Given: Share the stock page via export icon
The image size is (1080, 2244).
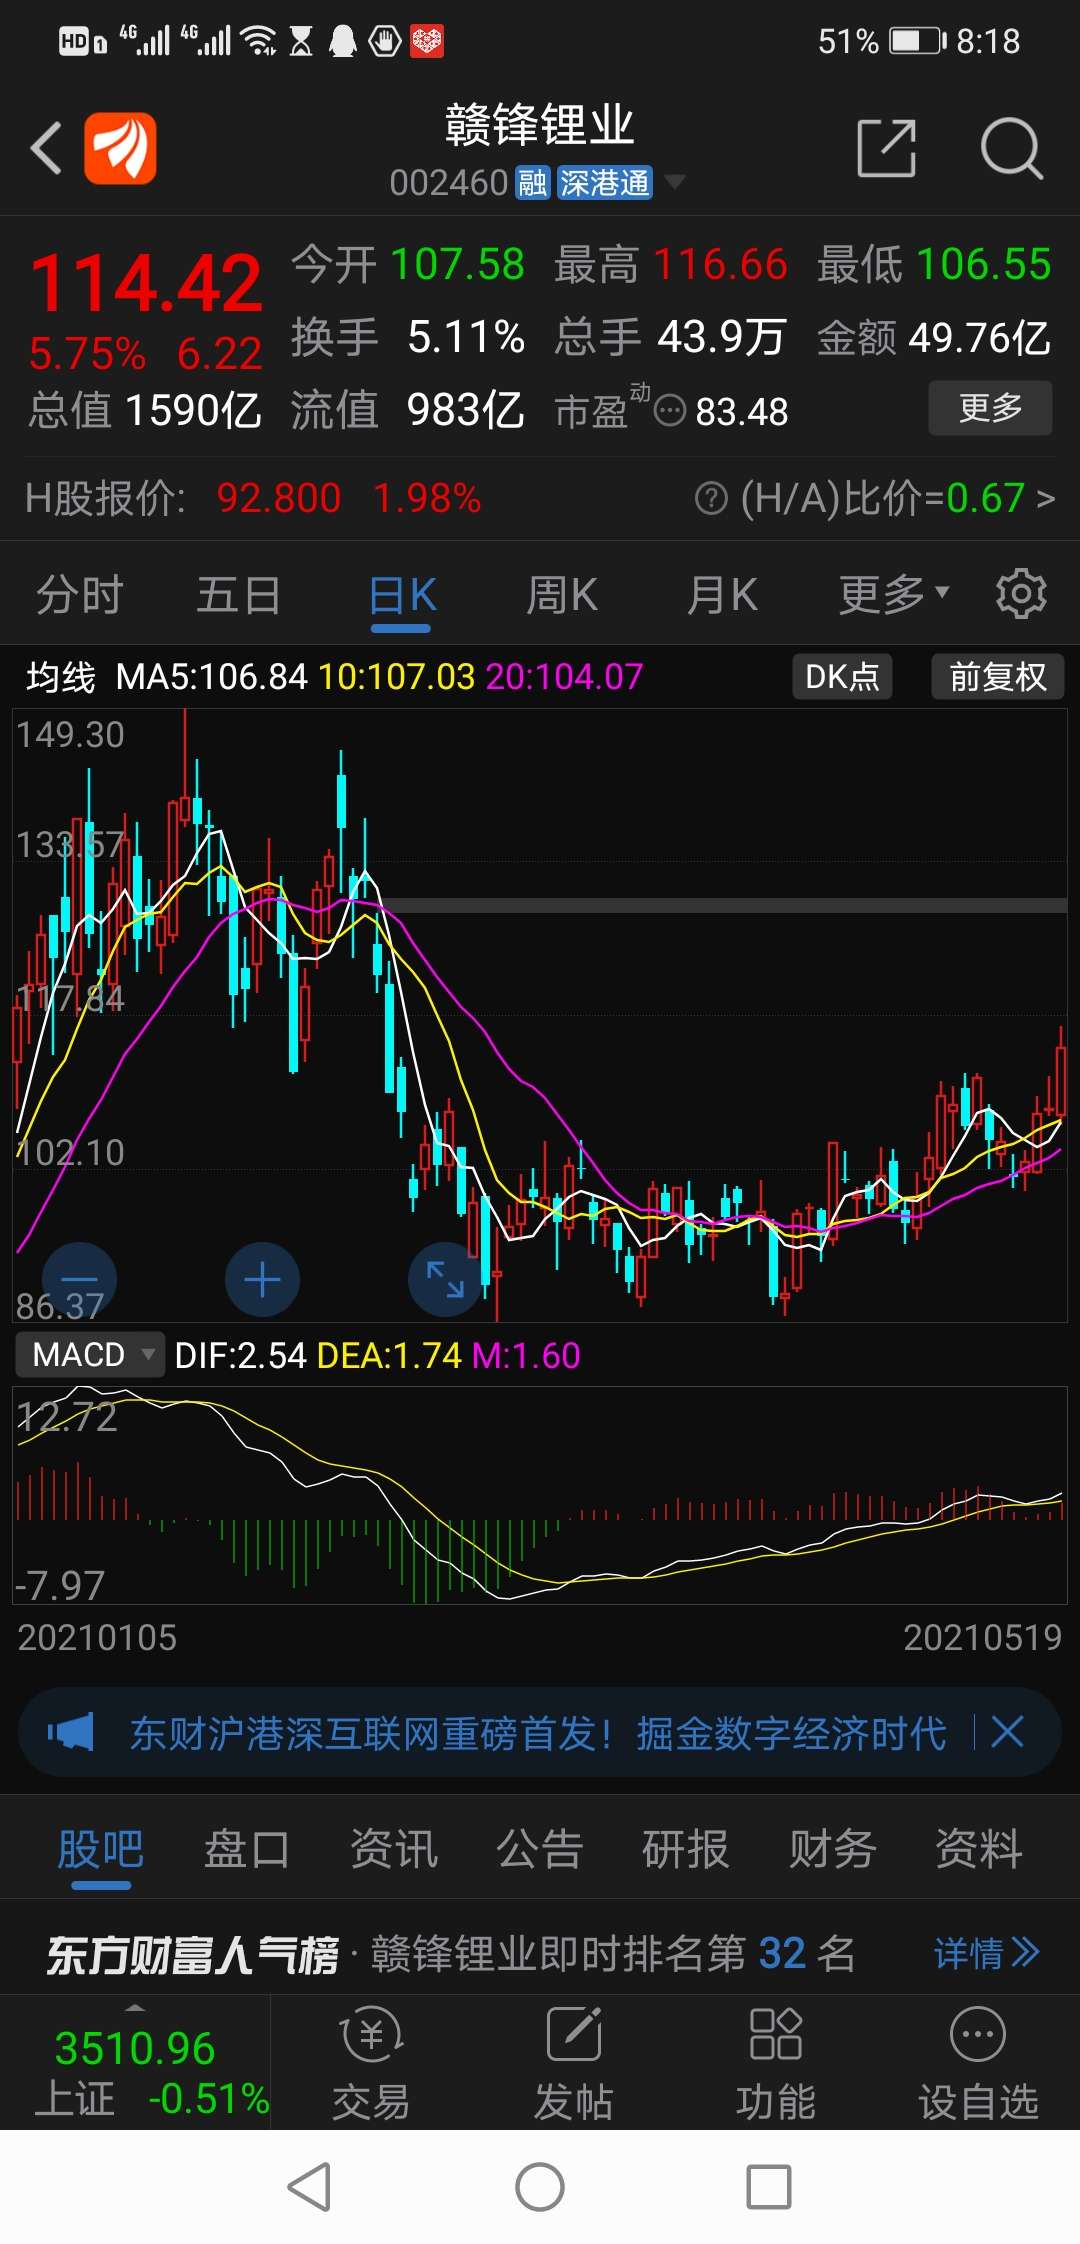Looking at the screenshot, I should [887, 148].
